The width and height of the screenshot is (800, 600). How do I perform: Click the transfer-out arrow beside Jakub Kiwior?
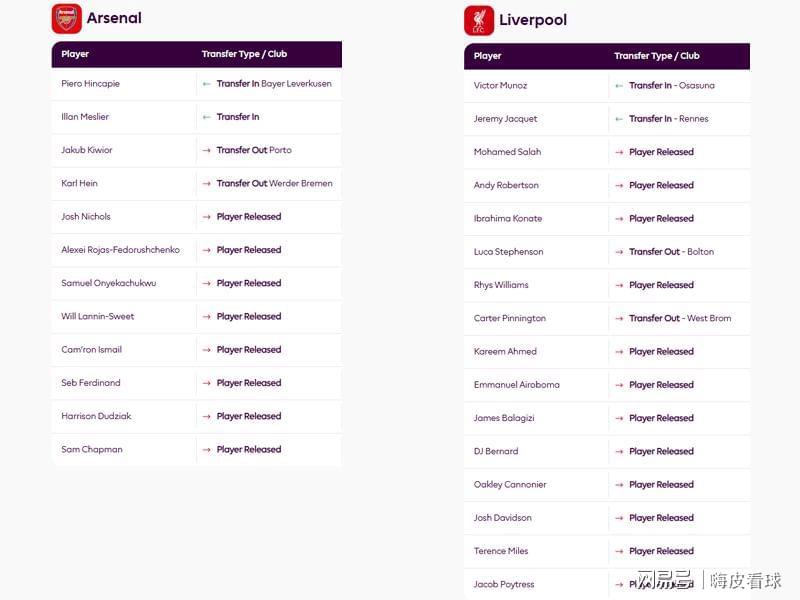coord(206,151)
